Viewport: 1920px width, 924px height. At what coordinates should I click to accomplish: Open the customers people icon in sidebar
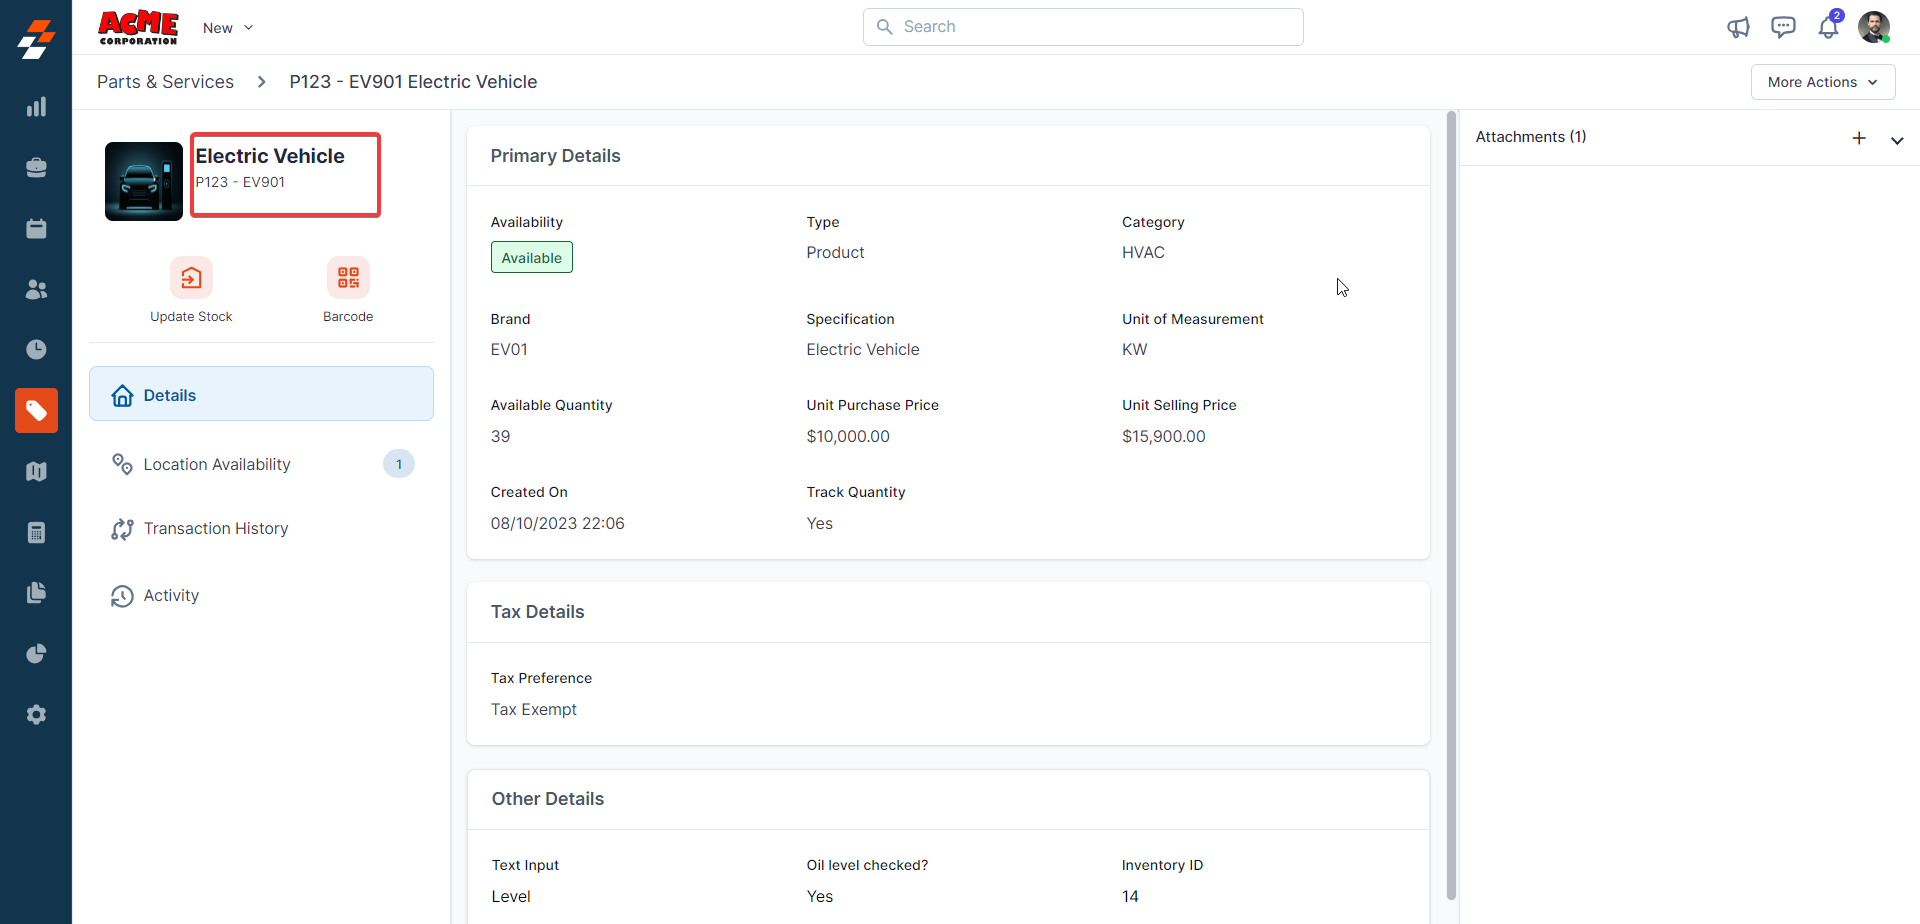[36, 290]
